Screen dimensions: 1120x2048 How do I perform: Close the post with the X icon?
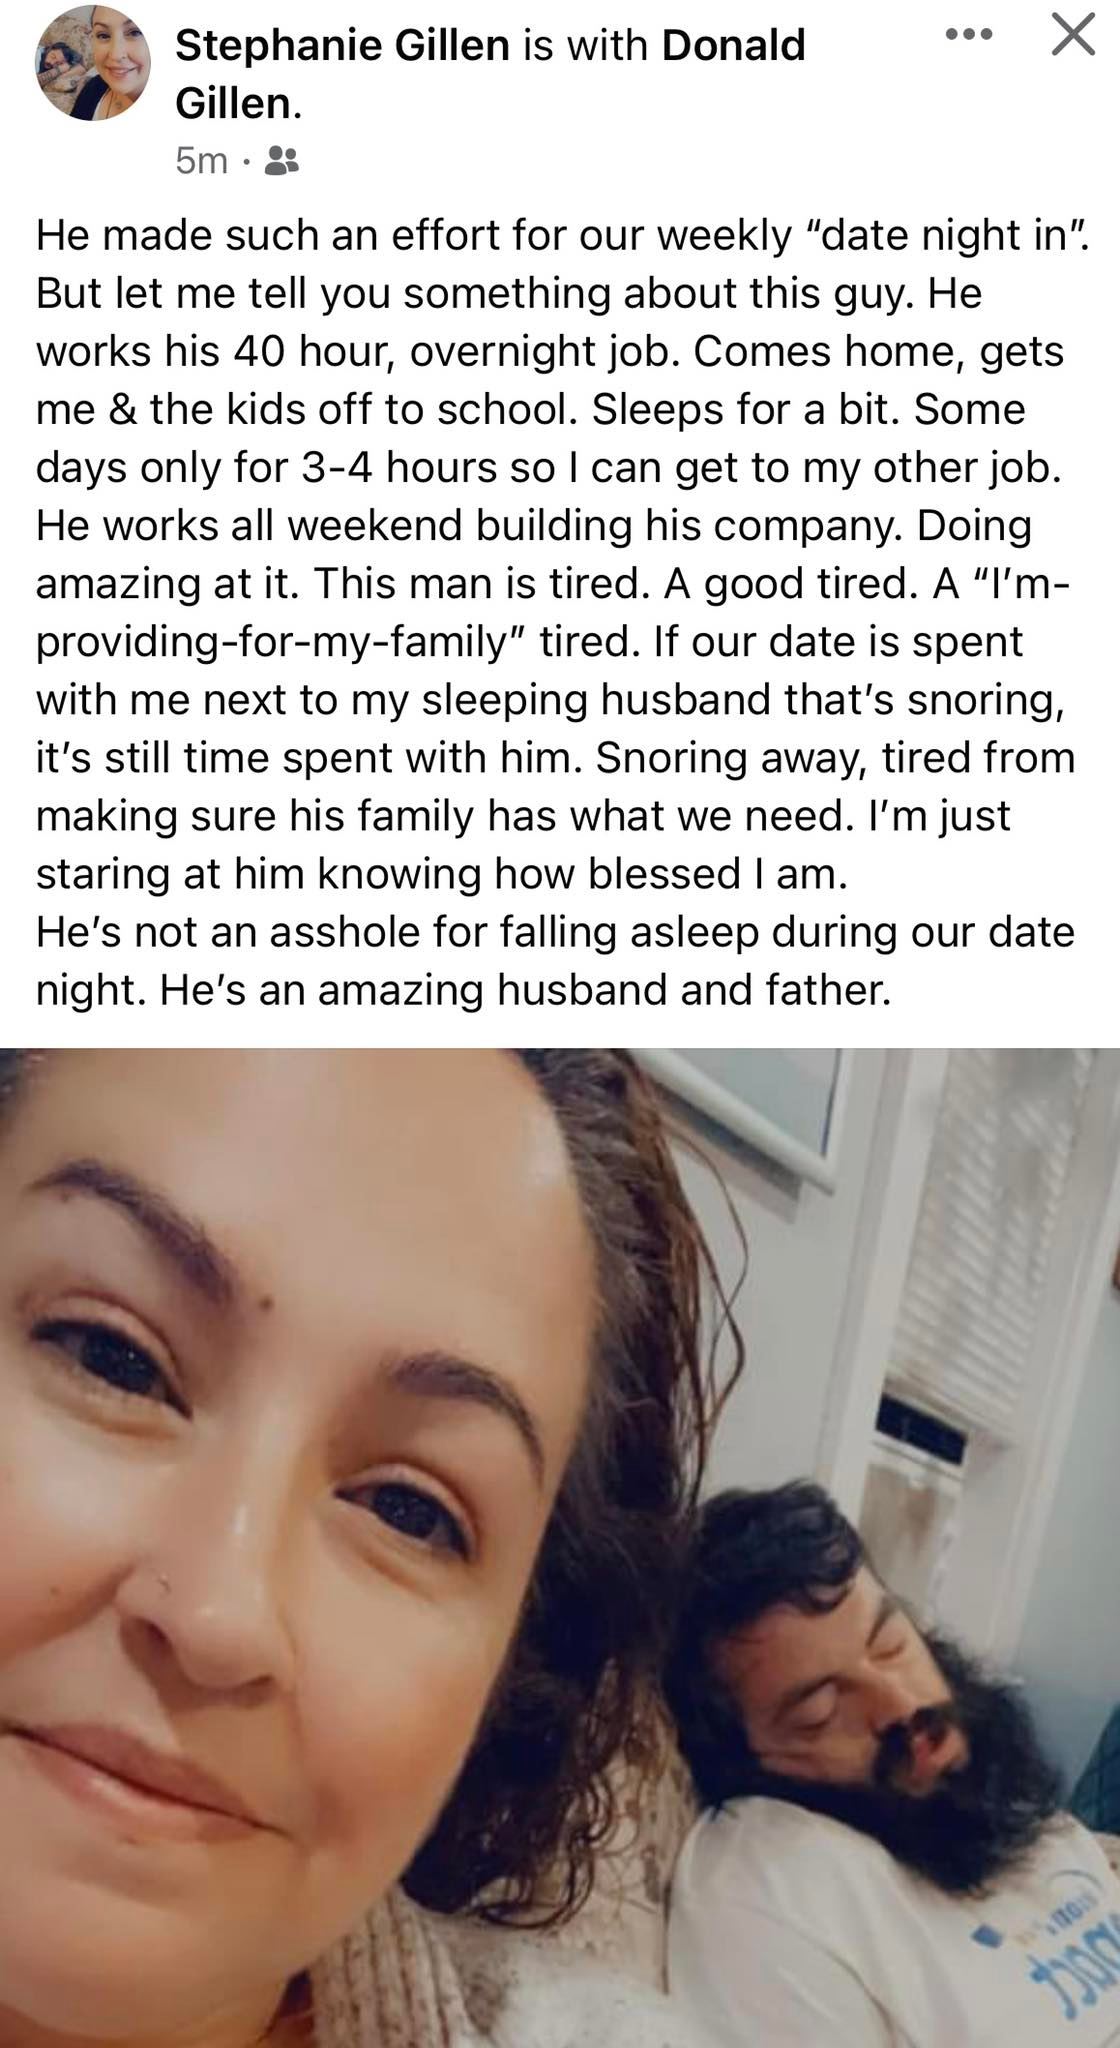pos(1073,35)
